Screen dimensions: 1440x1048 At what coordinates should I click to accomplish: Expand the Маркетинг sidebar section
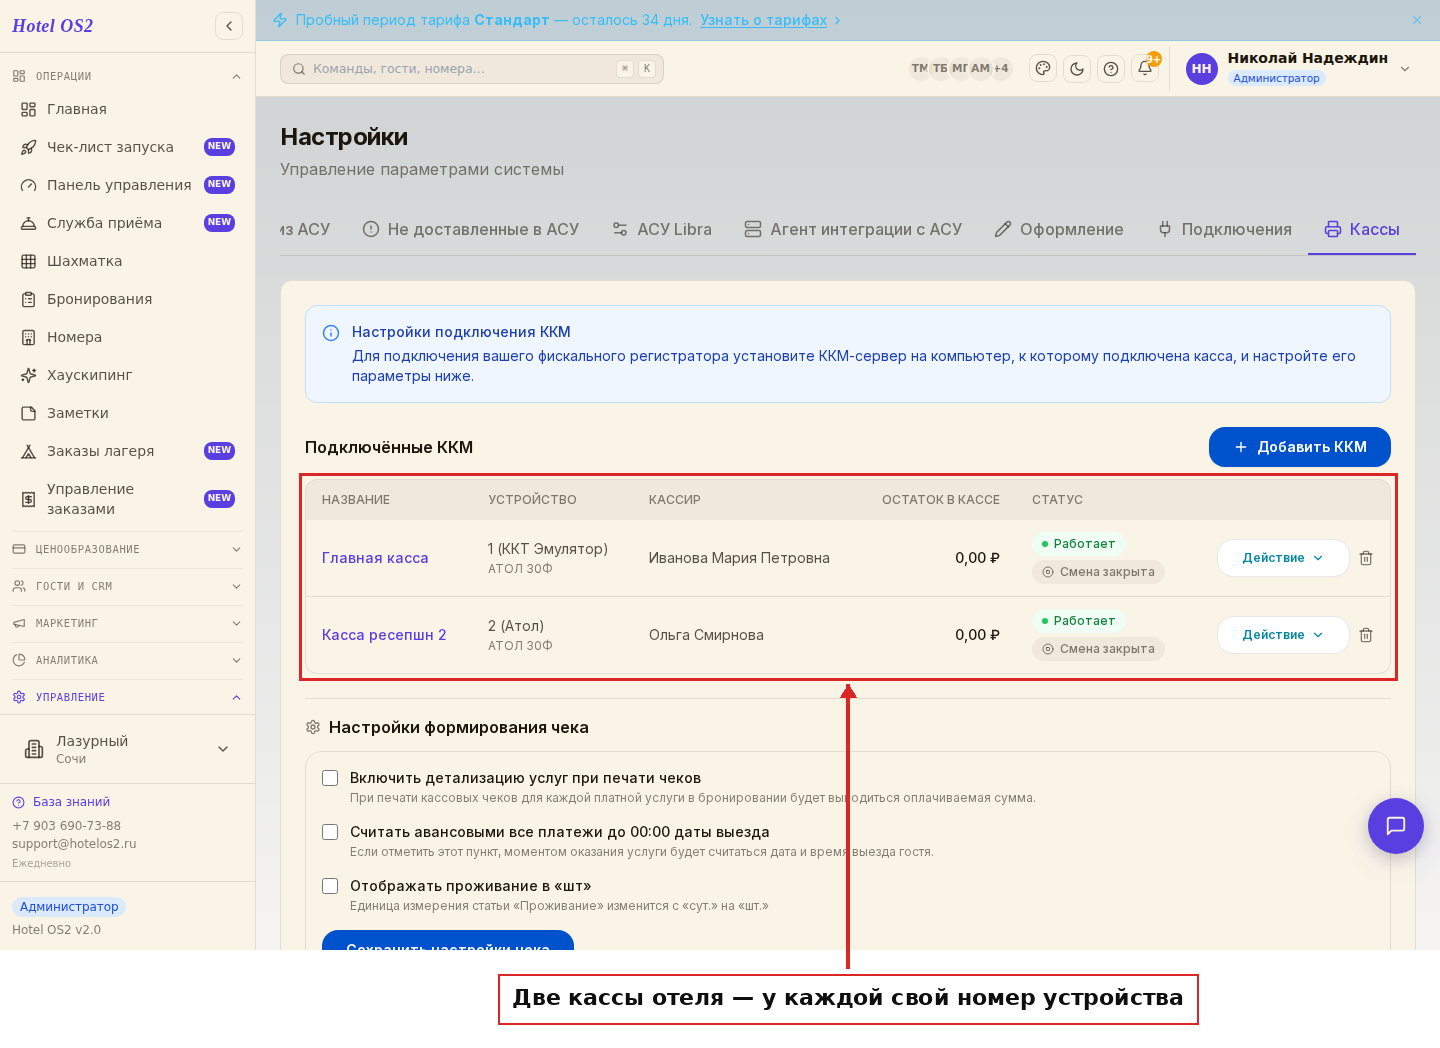(127, 623)
